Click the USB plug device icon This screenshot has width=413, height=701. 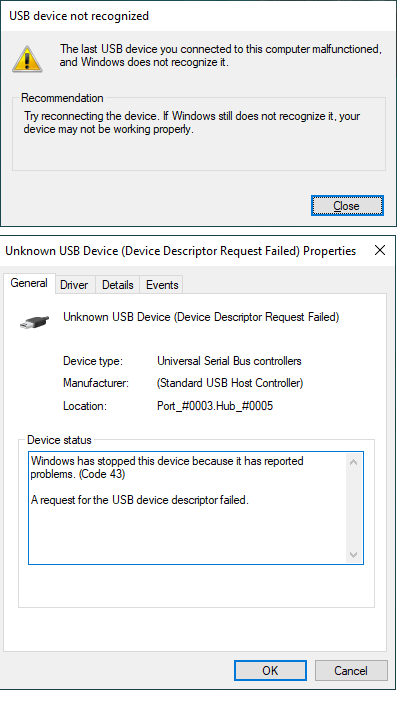coord(34,321)
